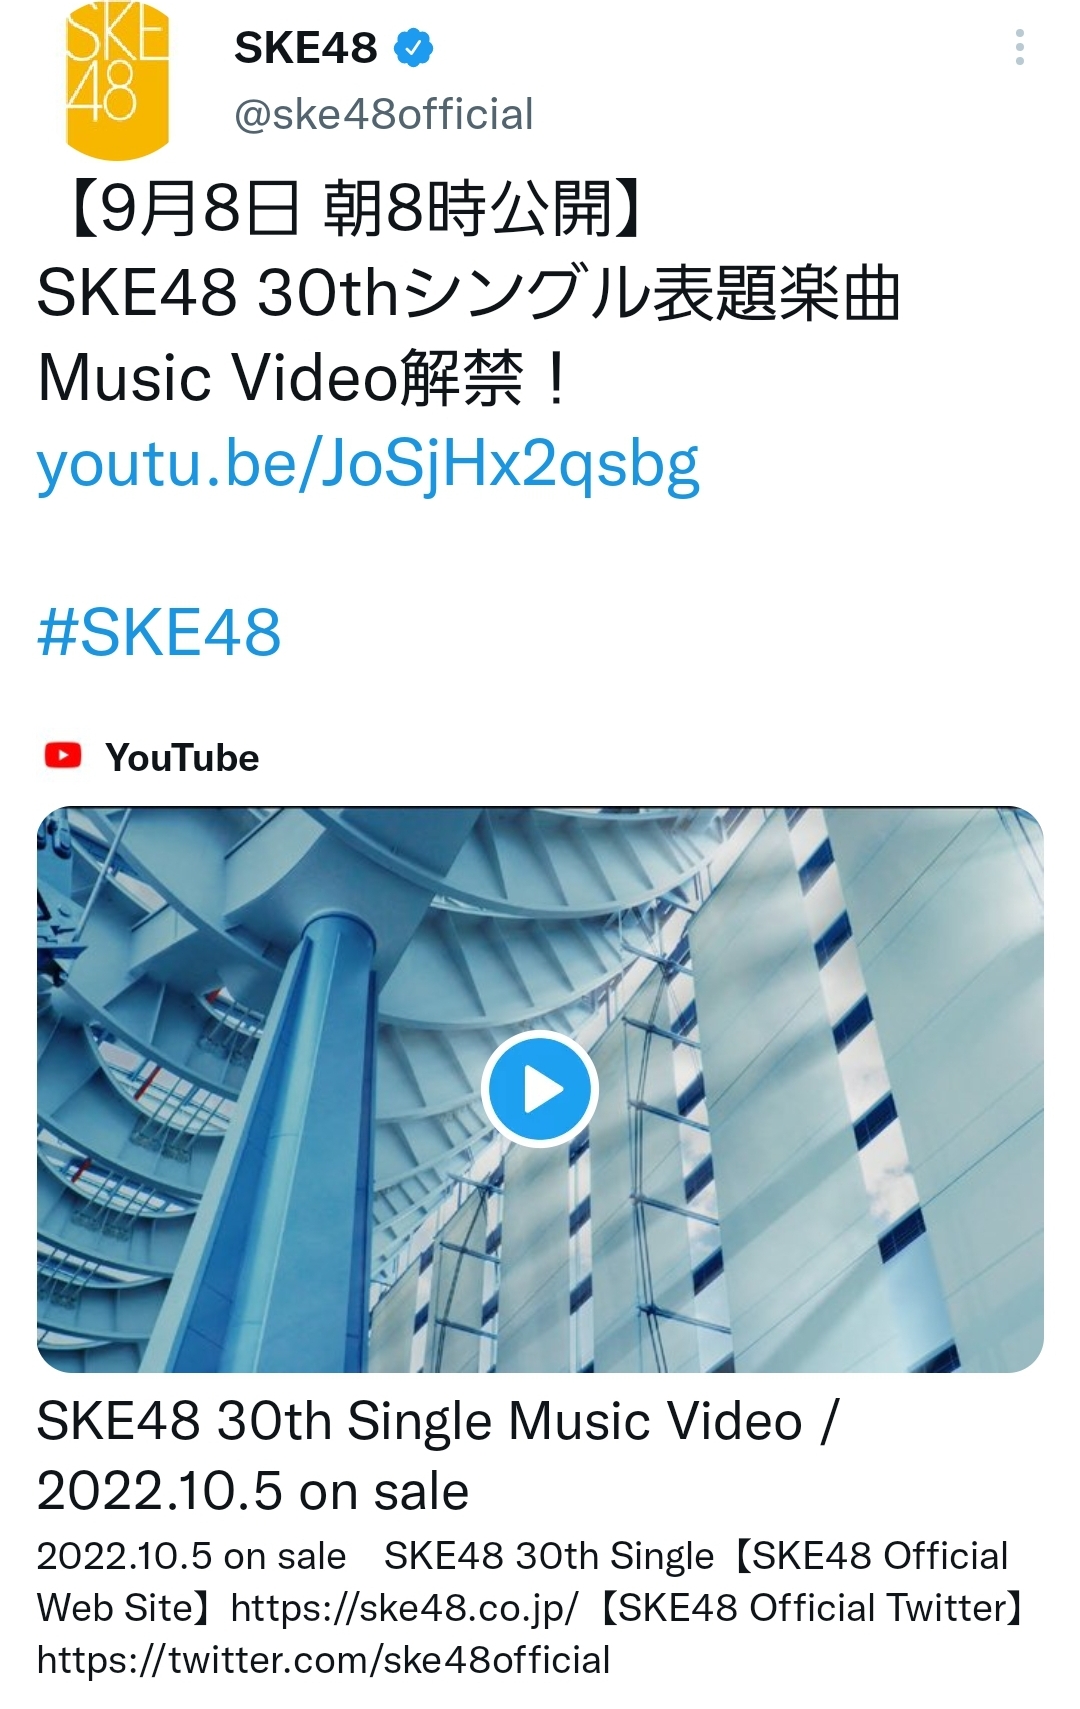Click the SKE48 30th Single description text

tap(549, 1556)
